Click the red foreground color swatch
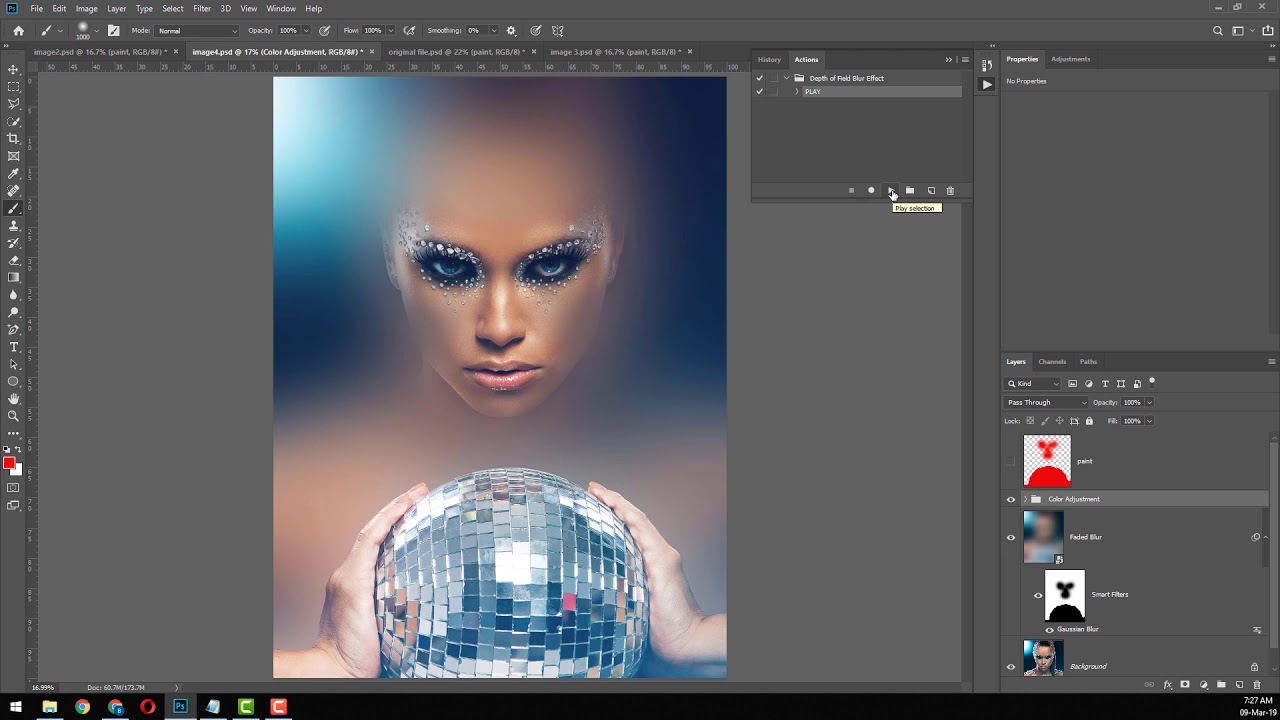The width and height of the screenshot is (1280, 720). 10,464
